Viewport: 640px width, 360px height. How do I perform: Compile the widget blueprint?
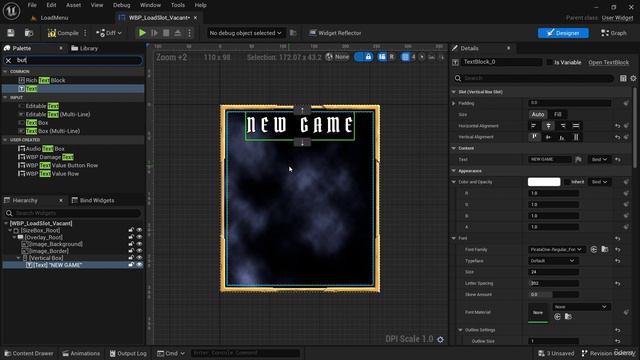(x=63, y=33)
